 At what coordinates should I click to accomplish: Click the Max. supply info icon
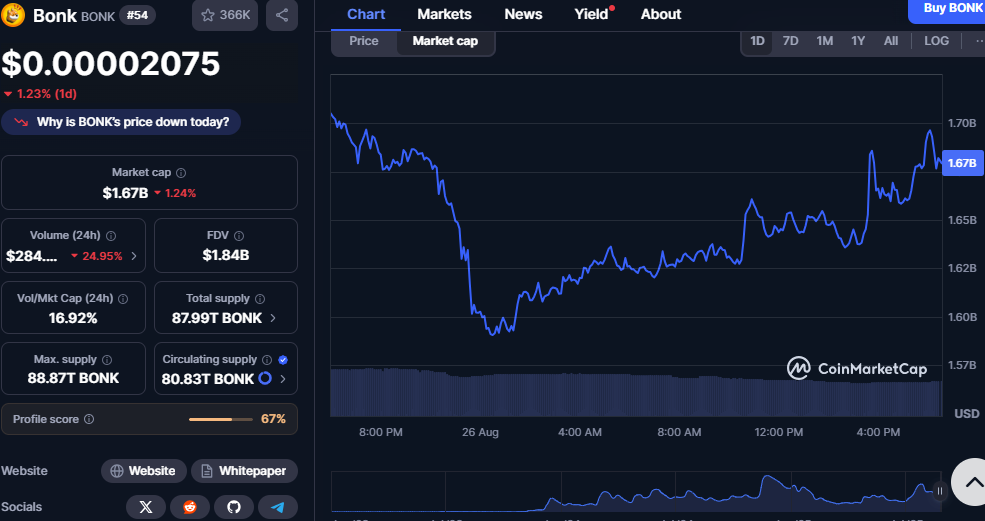[107, 360]
